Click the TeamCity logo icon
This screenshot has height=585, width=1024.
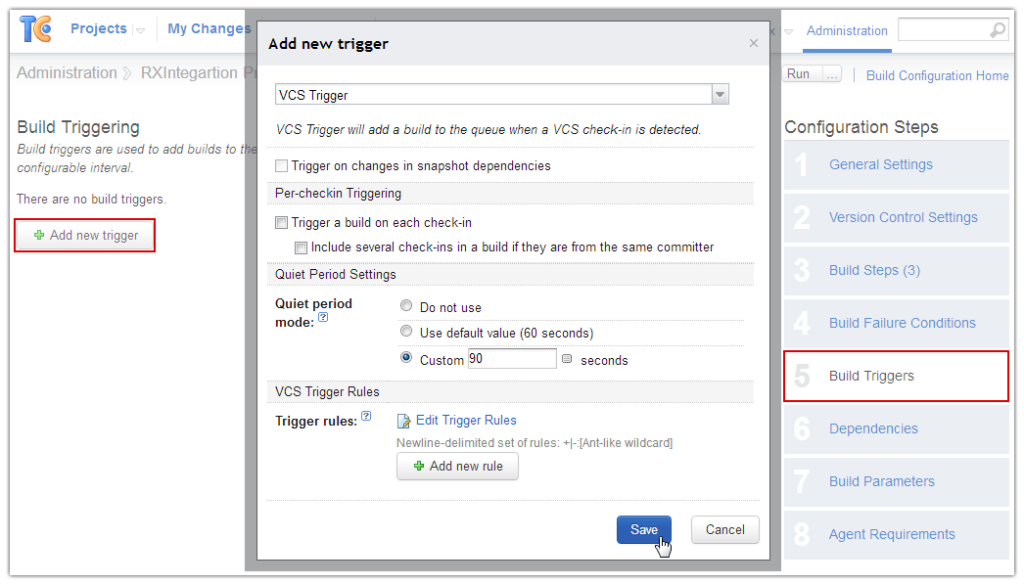pyautogui.click(x=35, y=29)
